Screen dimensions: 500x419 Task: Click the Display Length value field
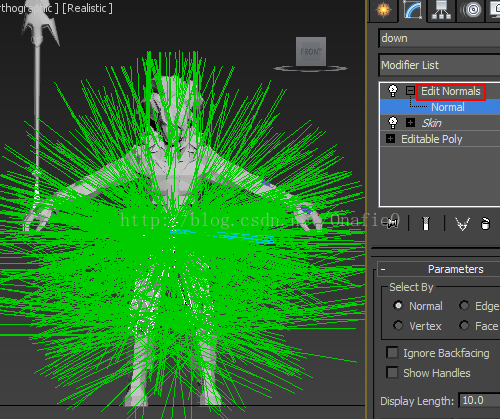479,400
